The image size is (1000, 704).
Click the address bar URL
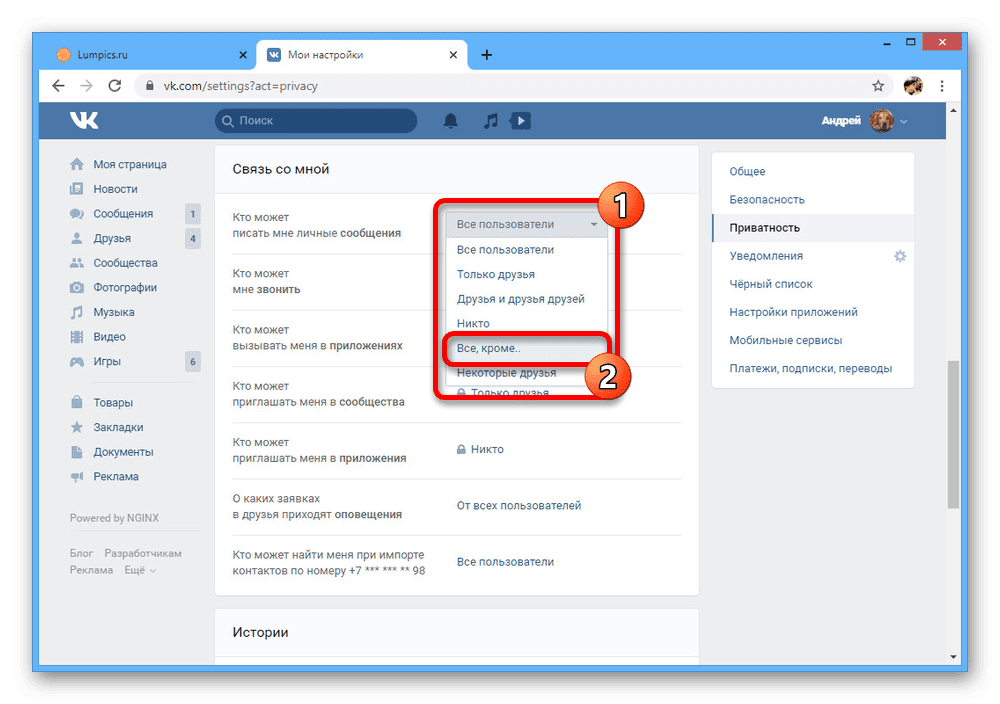click(x=240, y=86)
